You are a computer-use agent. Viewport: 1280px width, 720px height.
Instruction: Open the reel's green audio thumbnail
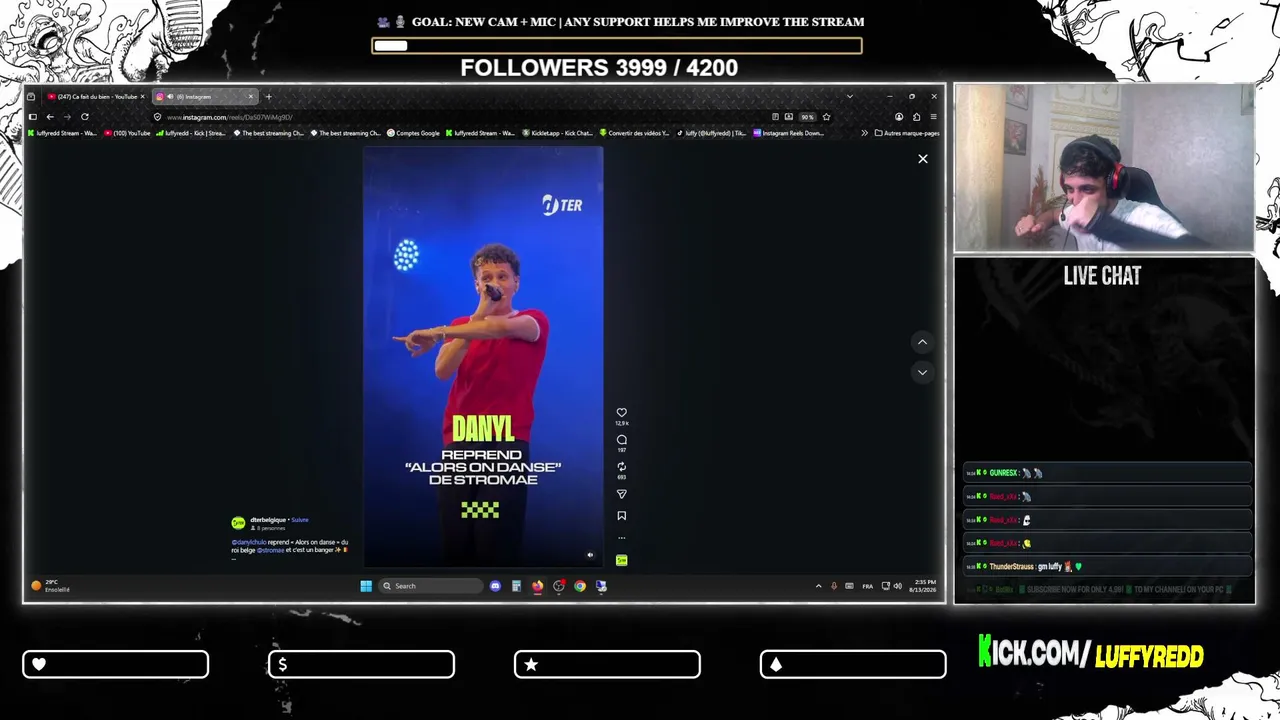[x=621, y=560]
